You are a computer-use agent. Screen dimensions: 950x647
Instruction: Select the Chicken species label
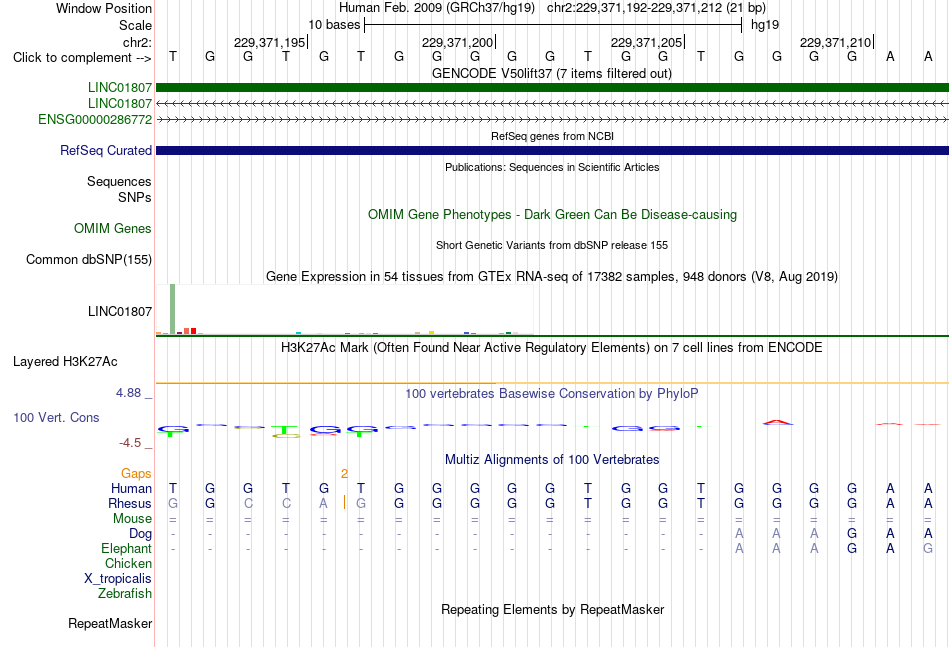pyautogui.click(x=128, y=563)
